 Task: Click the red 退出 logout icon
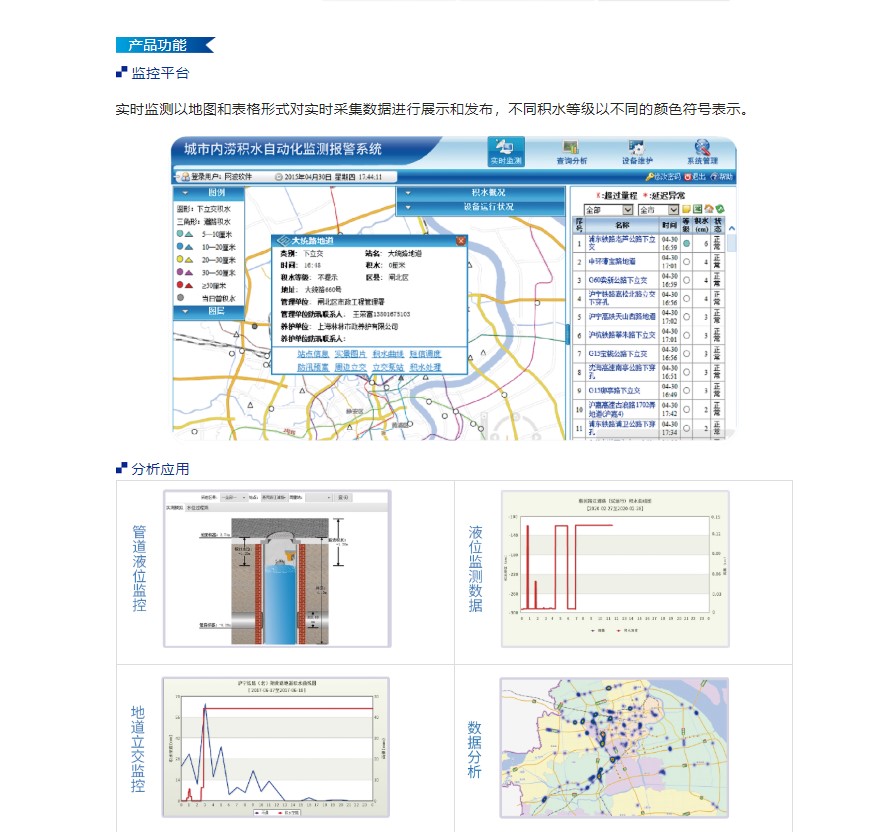[688, 177]
